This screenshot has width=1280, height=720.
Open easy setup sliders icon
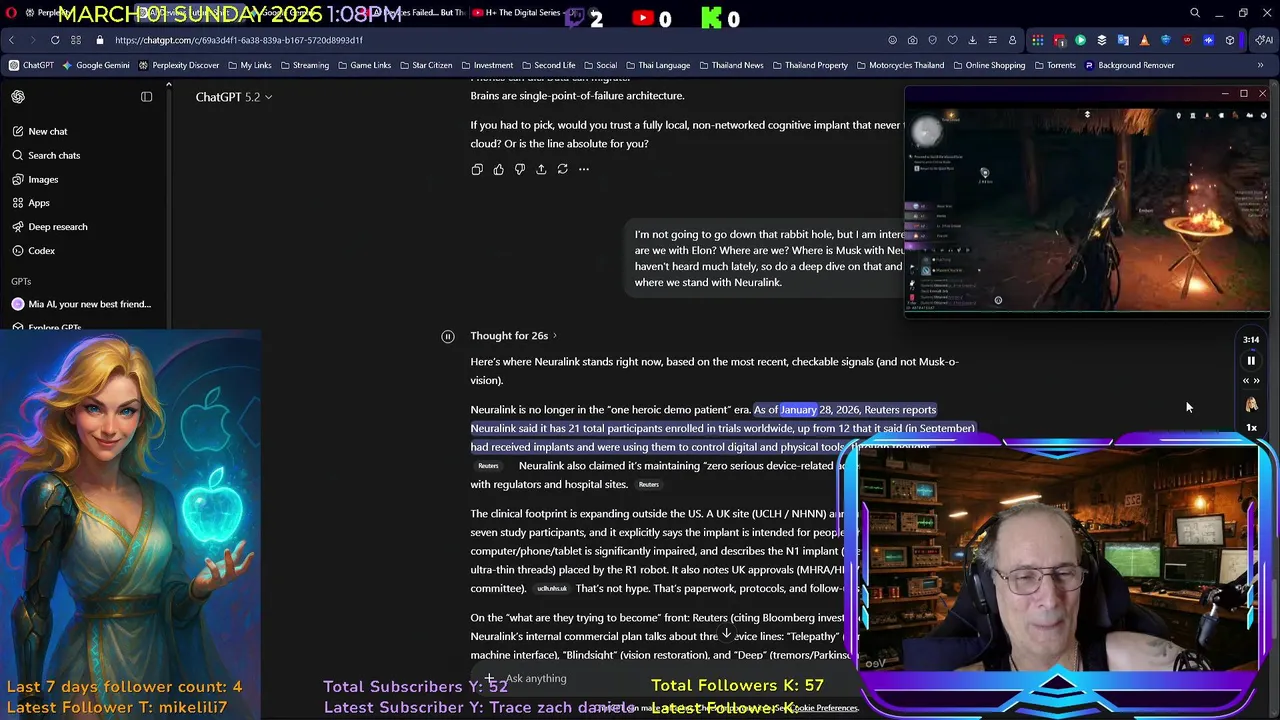[x=992, y=40]
